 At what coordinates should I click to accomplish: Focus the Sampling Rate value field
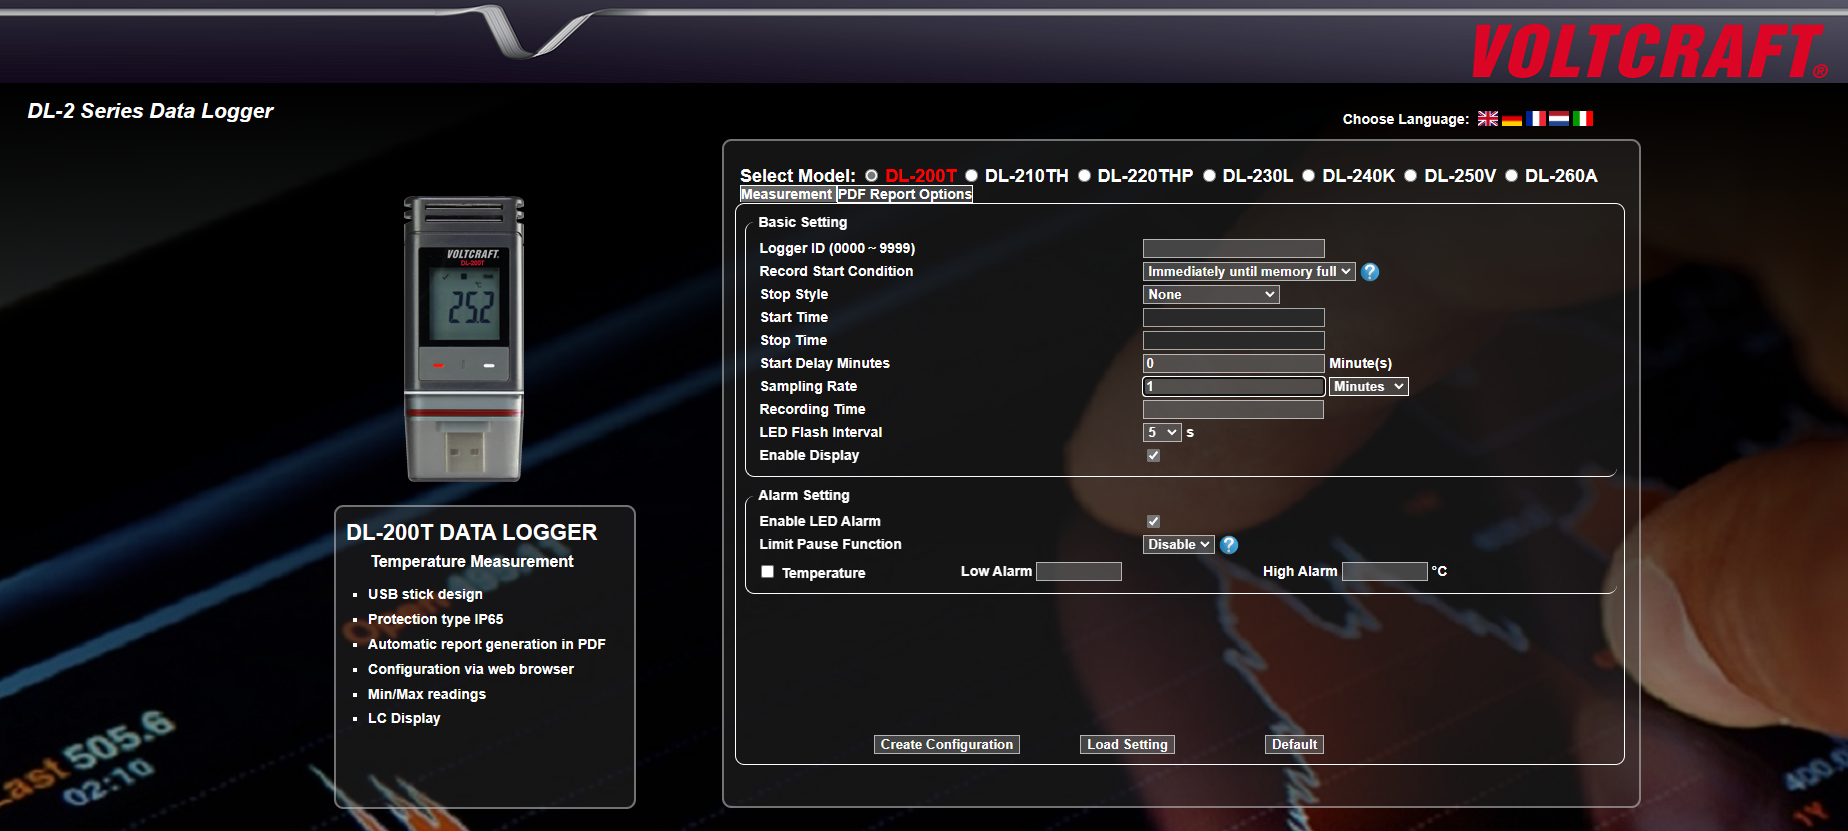(1233, 386)
